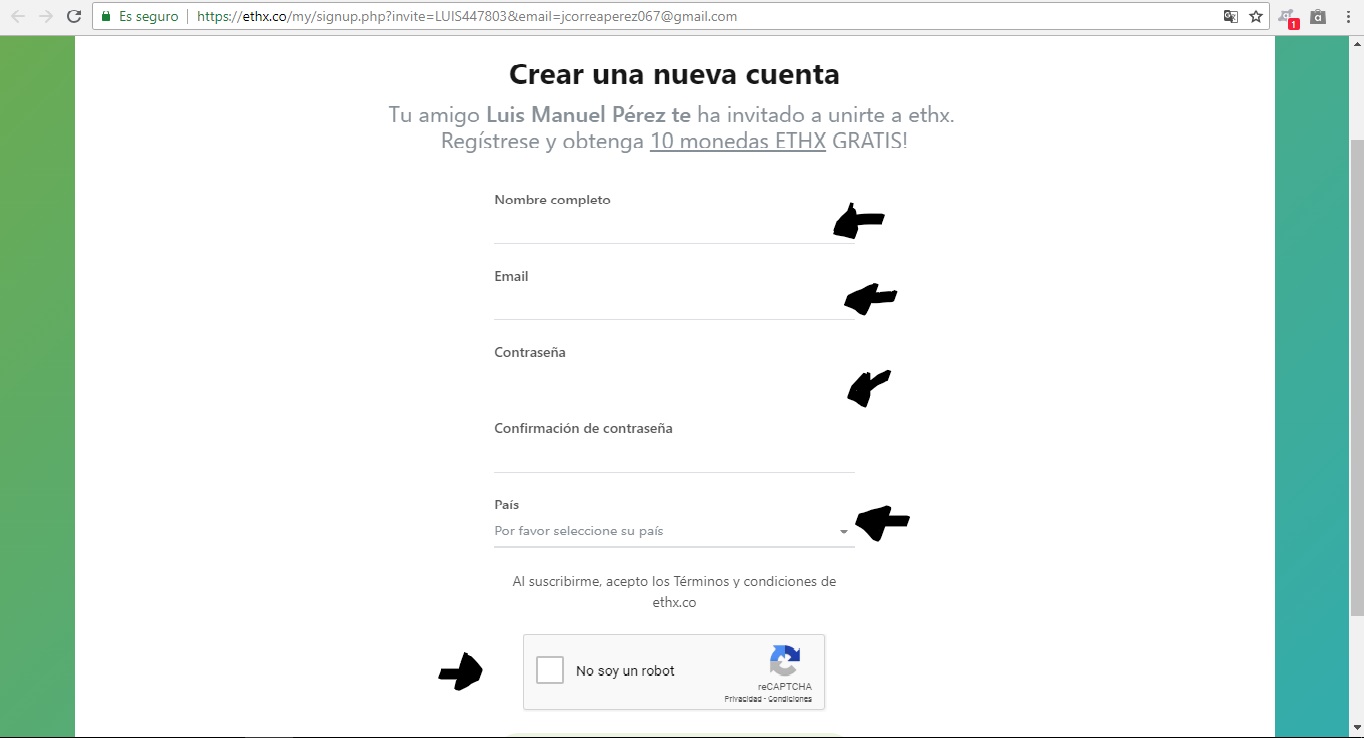Focus the Email input field
The width and height of the screenshot is (1364, 738).
pos(674,303)
